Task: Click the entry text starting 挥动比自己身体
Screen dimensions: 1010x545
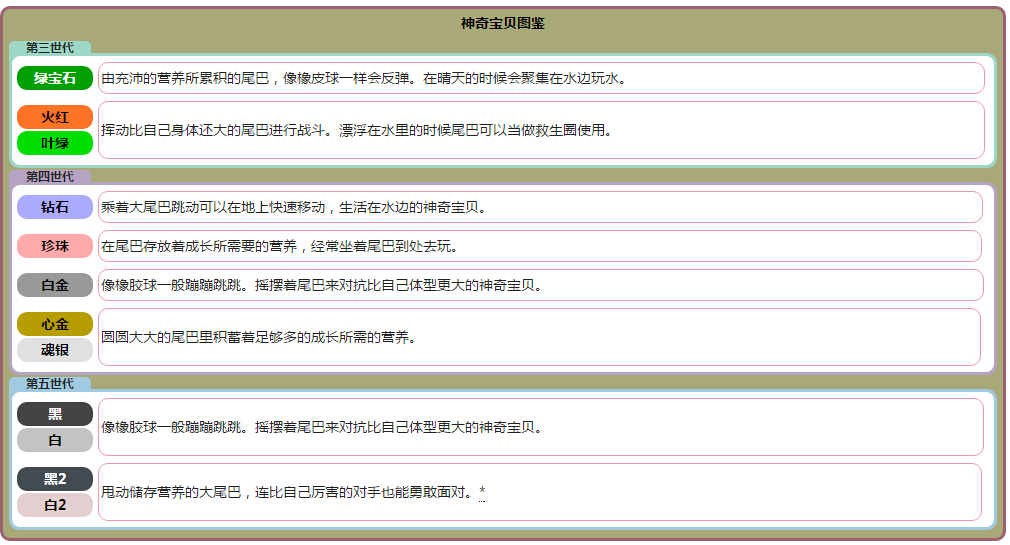Action: tap(357, 130)
